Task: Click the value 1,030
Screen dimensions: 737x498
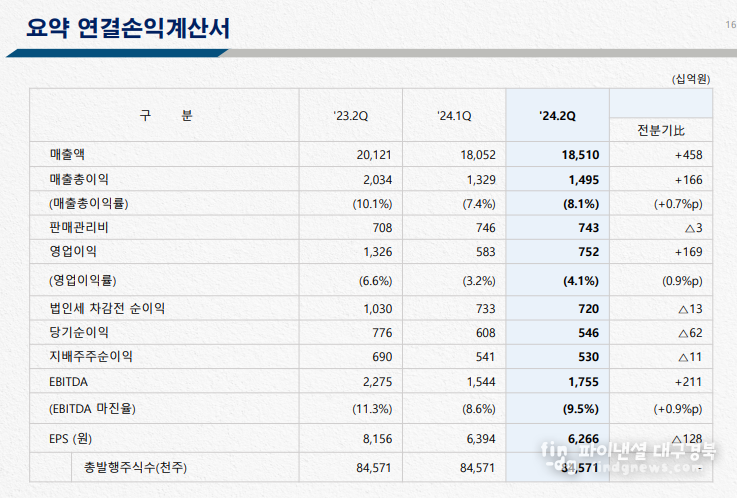Action: pos(377,309)
